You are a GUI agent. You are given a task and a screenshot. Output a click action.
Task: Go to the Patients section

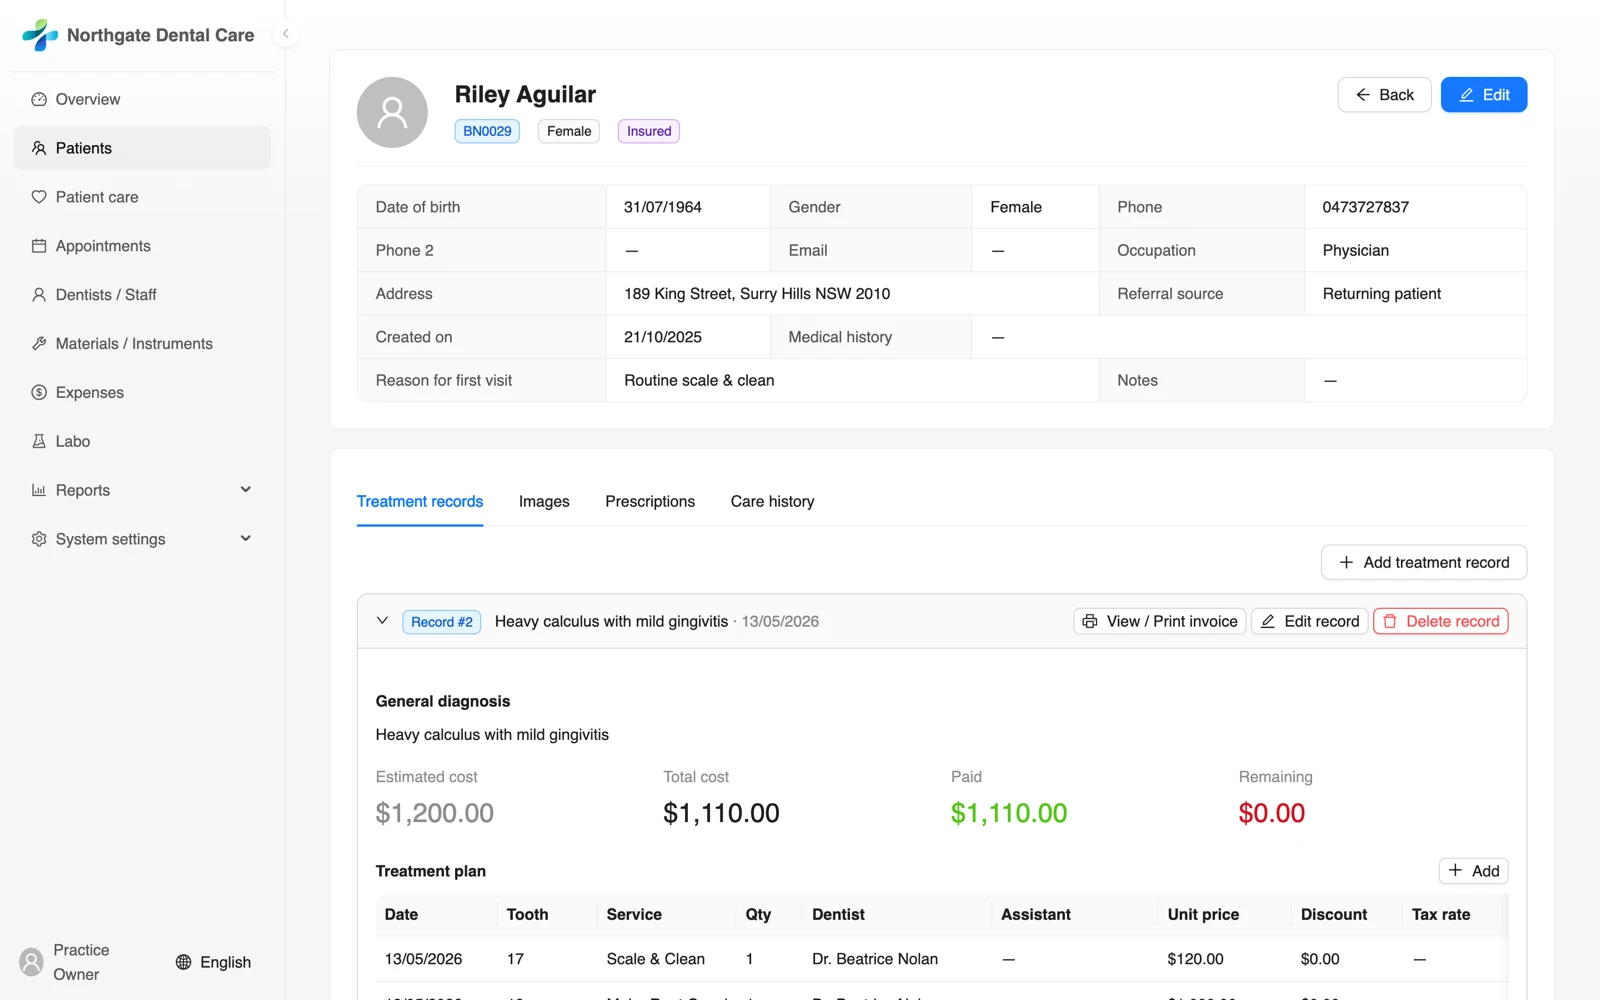(142, 148)
